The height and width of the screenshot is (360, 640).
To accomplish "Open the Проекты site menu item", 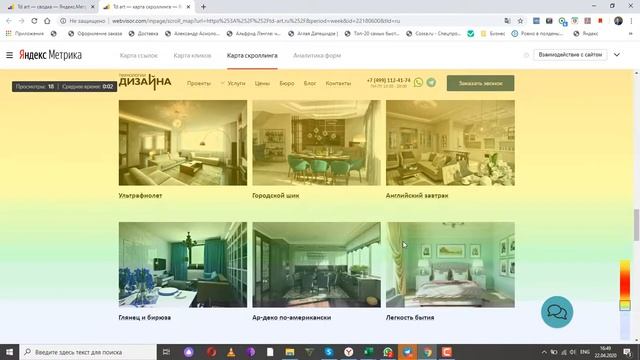I will point(199,83).
